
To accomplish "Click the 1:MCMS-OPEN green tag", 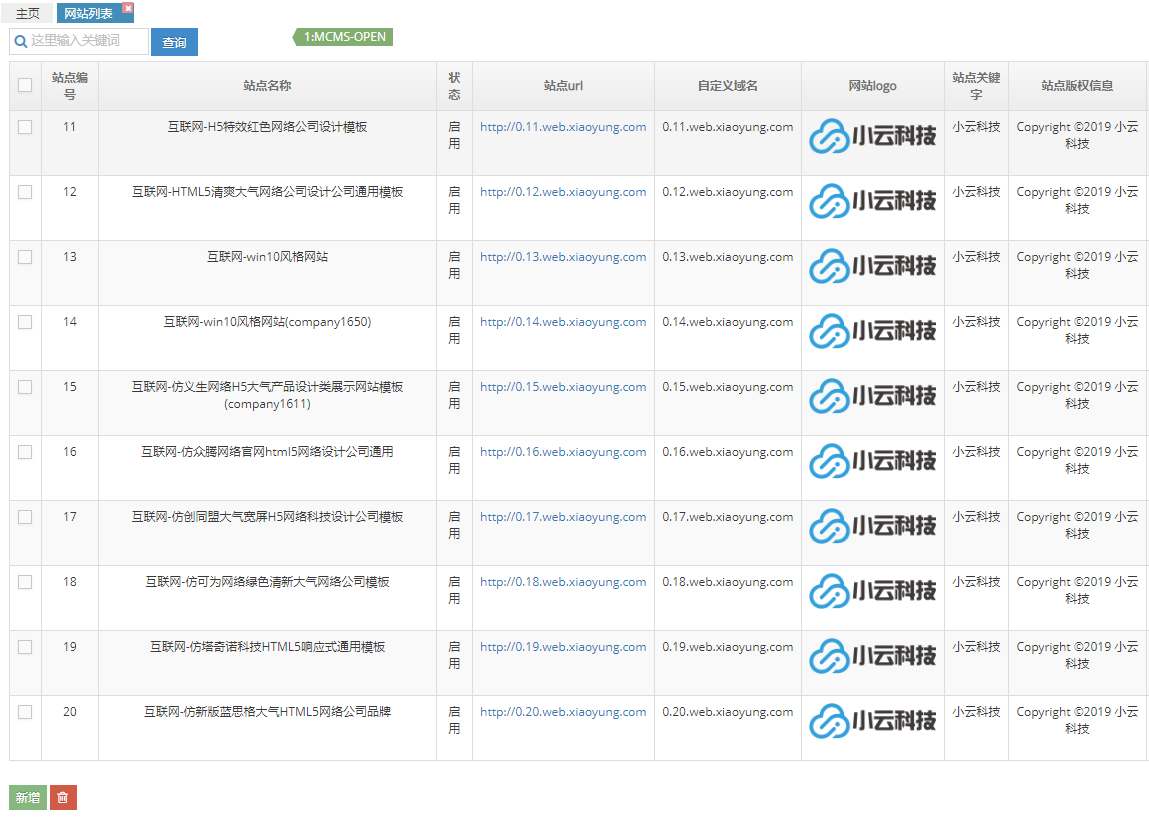I will 344,37.
